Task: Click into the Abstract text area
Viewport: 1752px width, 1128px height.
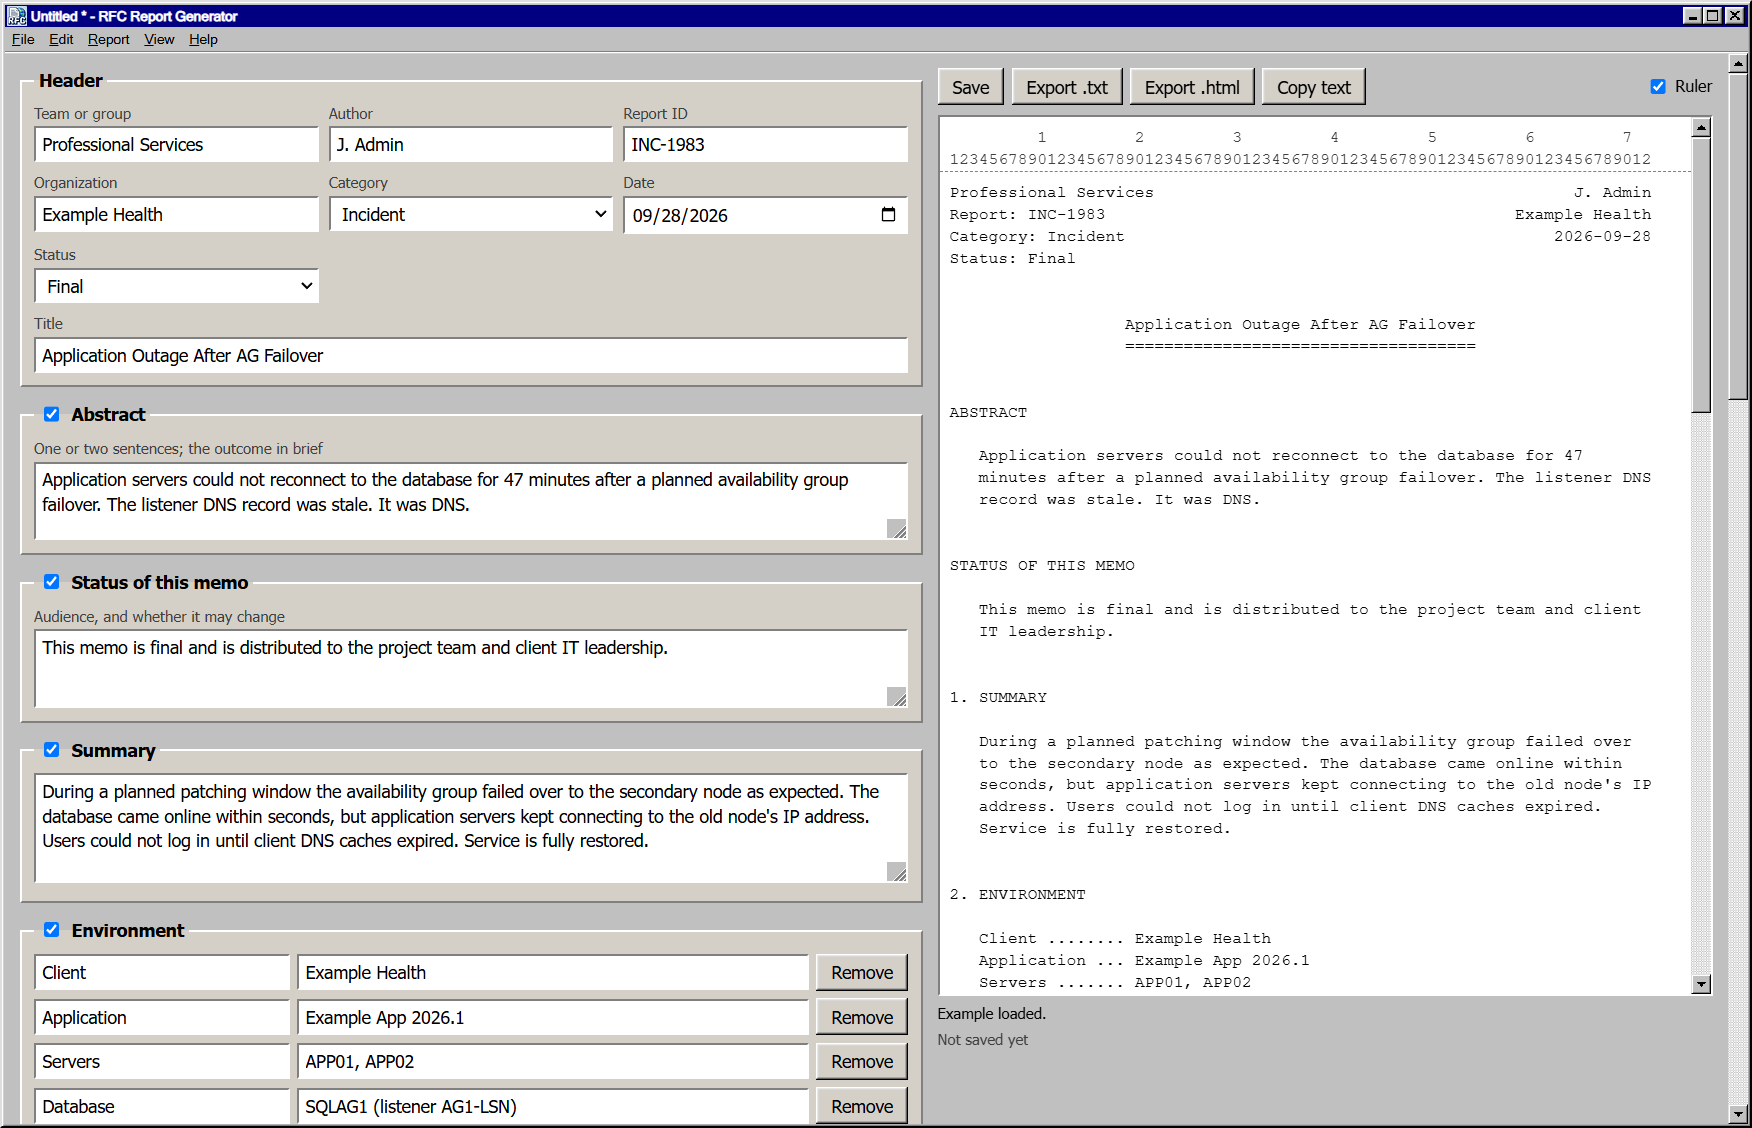Action: pos(471,501)
